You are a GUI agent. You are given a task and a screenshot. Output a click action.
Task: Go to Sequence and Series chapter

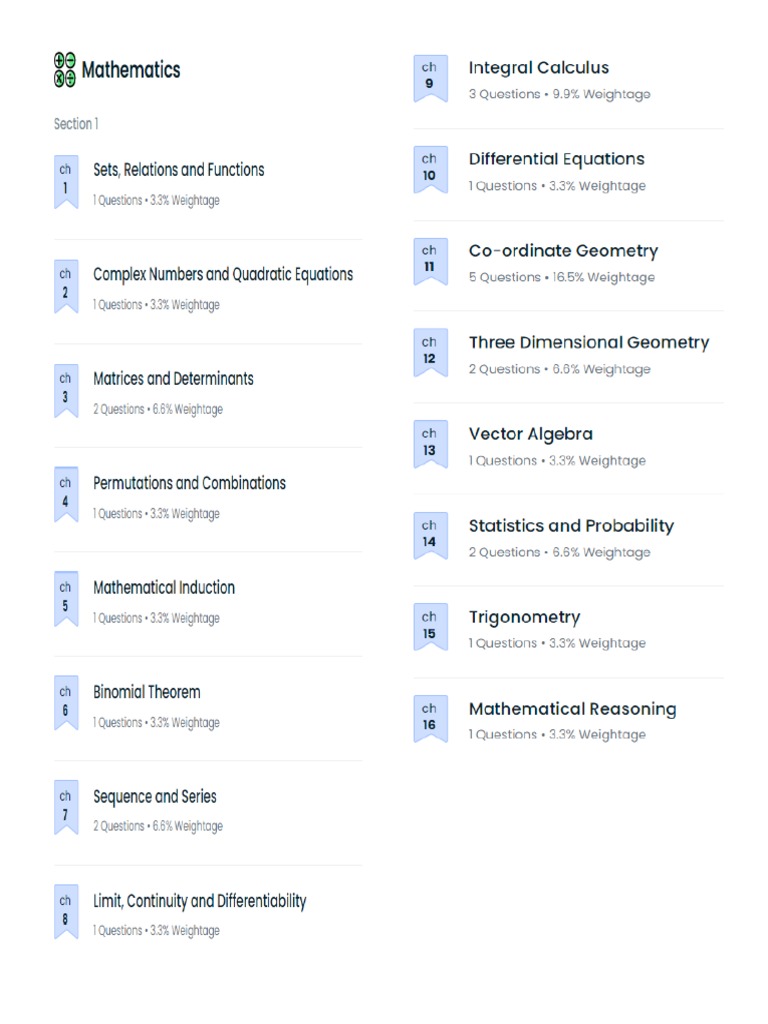click(x=155, y=797)
